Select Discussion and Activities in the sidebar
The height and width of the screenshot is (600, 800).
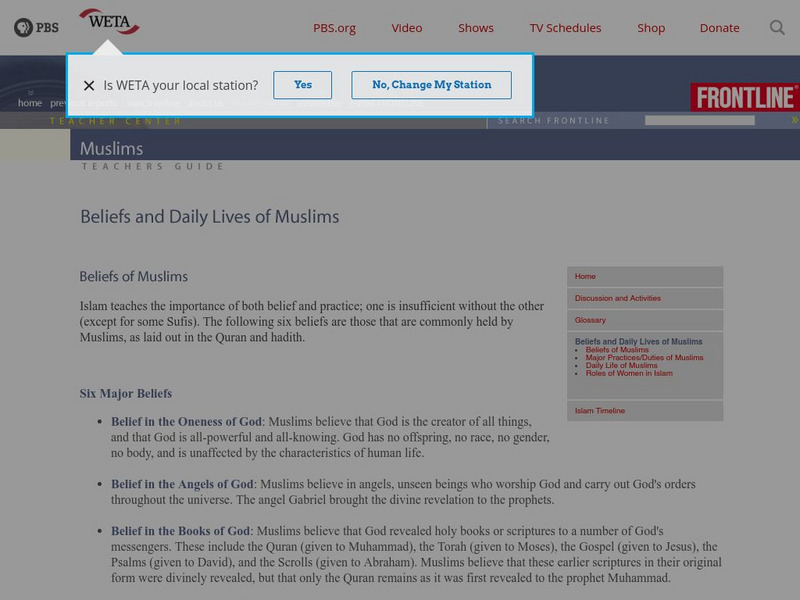point(619,298)
